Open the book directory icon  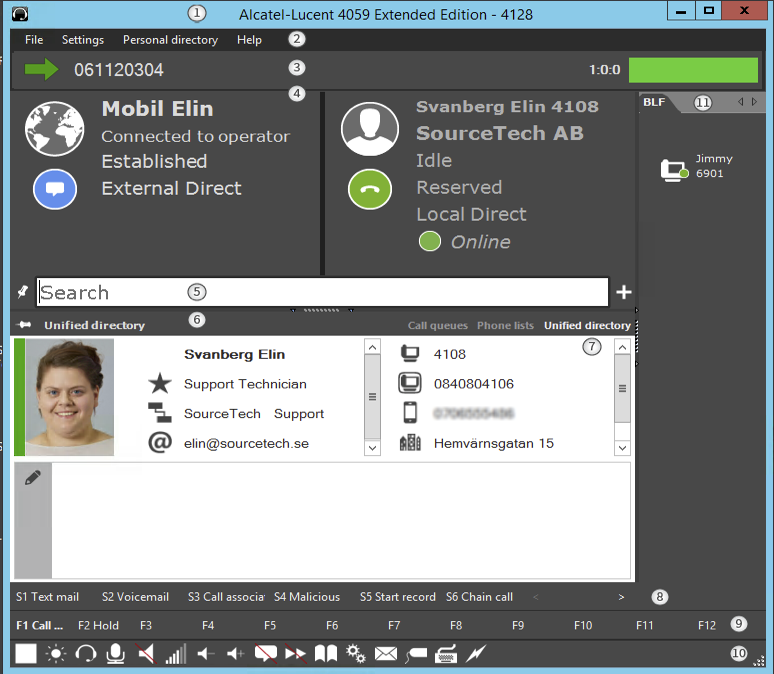click(x=326, y=654)
